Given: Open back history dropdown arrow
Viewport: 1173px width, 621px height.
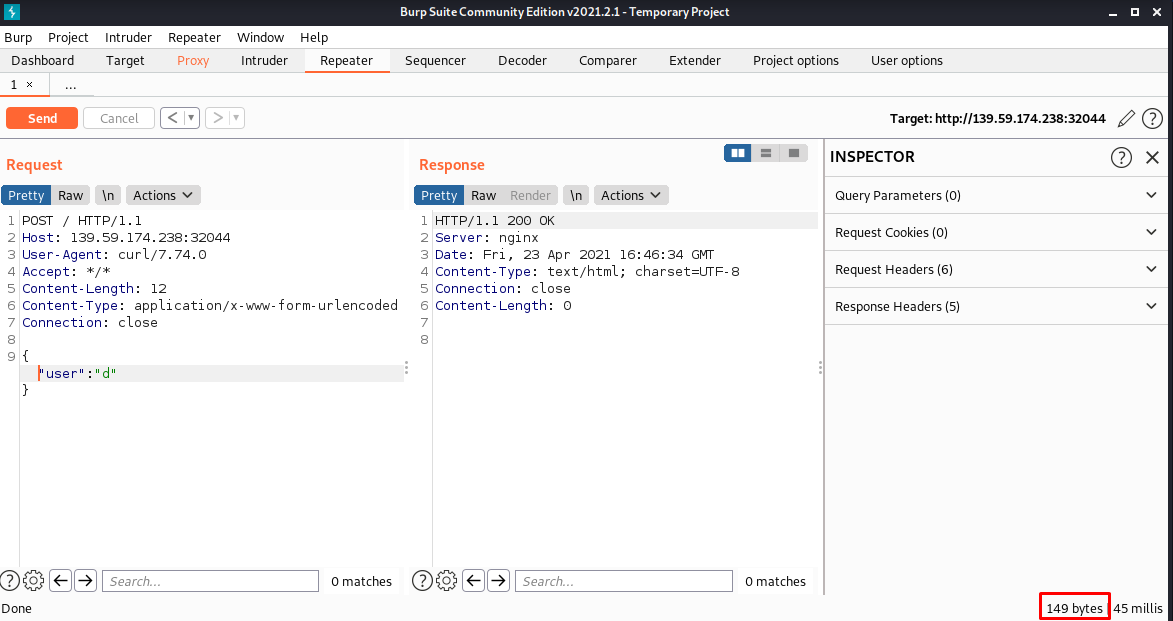Looking at the screenshot, I should (192, 118).
